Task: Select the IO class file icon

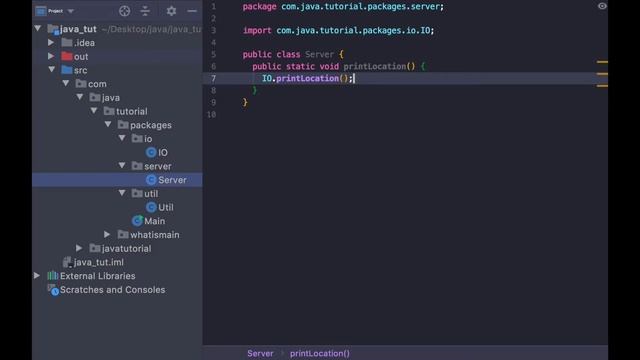Action: pos(151,152)
